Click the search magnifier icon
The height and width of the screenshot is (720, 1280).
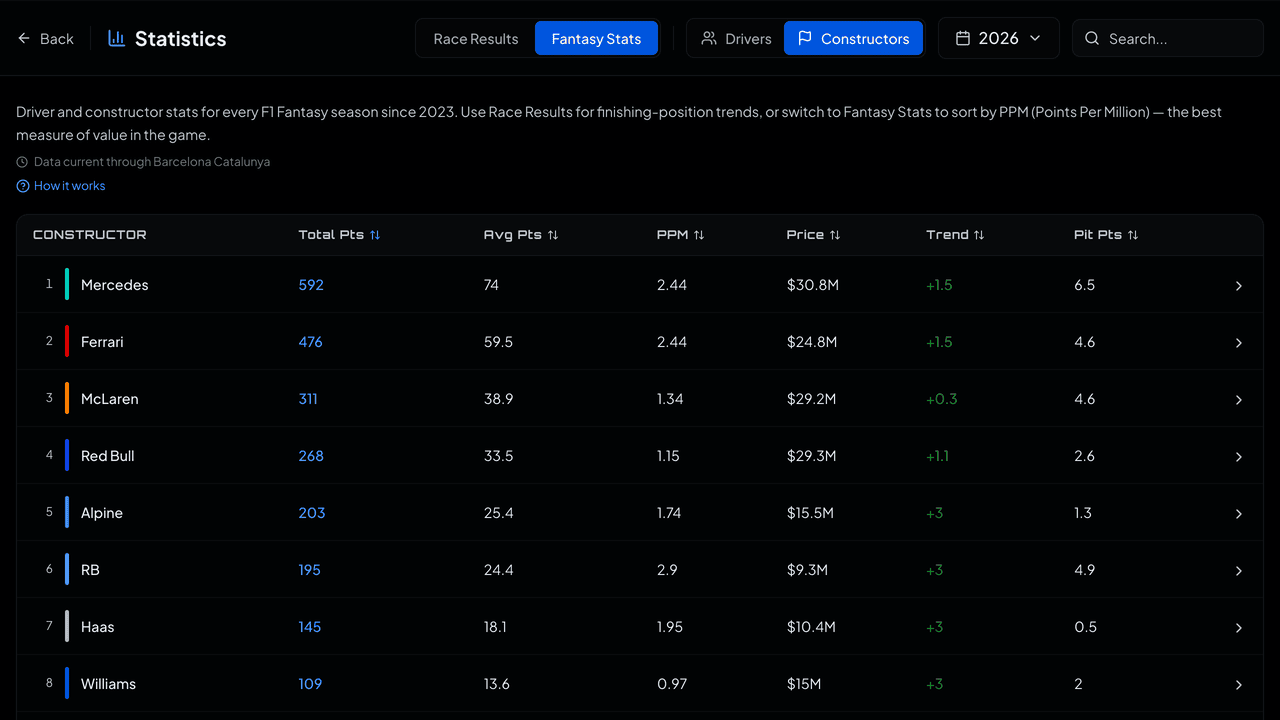click(1093, 38)
